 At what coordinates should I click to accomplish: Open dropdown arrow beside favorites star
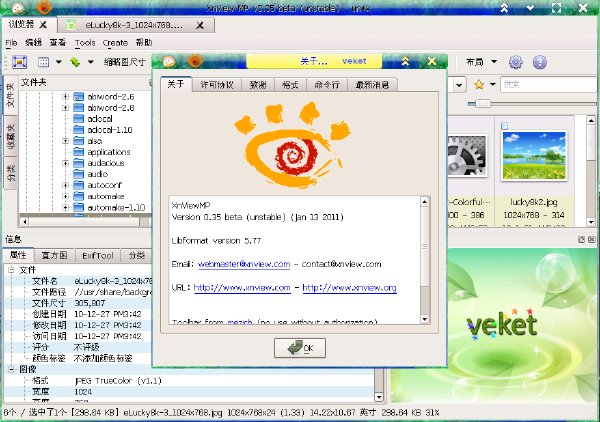[x=493, y=85]
